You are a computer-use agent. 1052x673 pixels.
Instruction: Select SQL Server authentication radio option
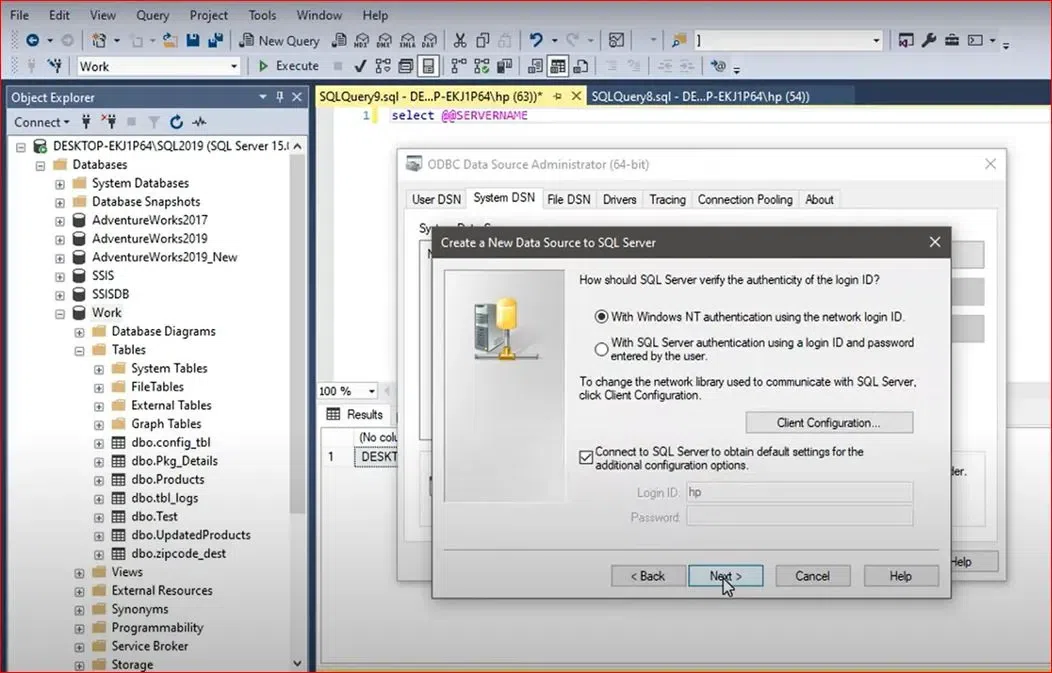601,349
